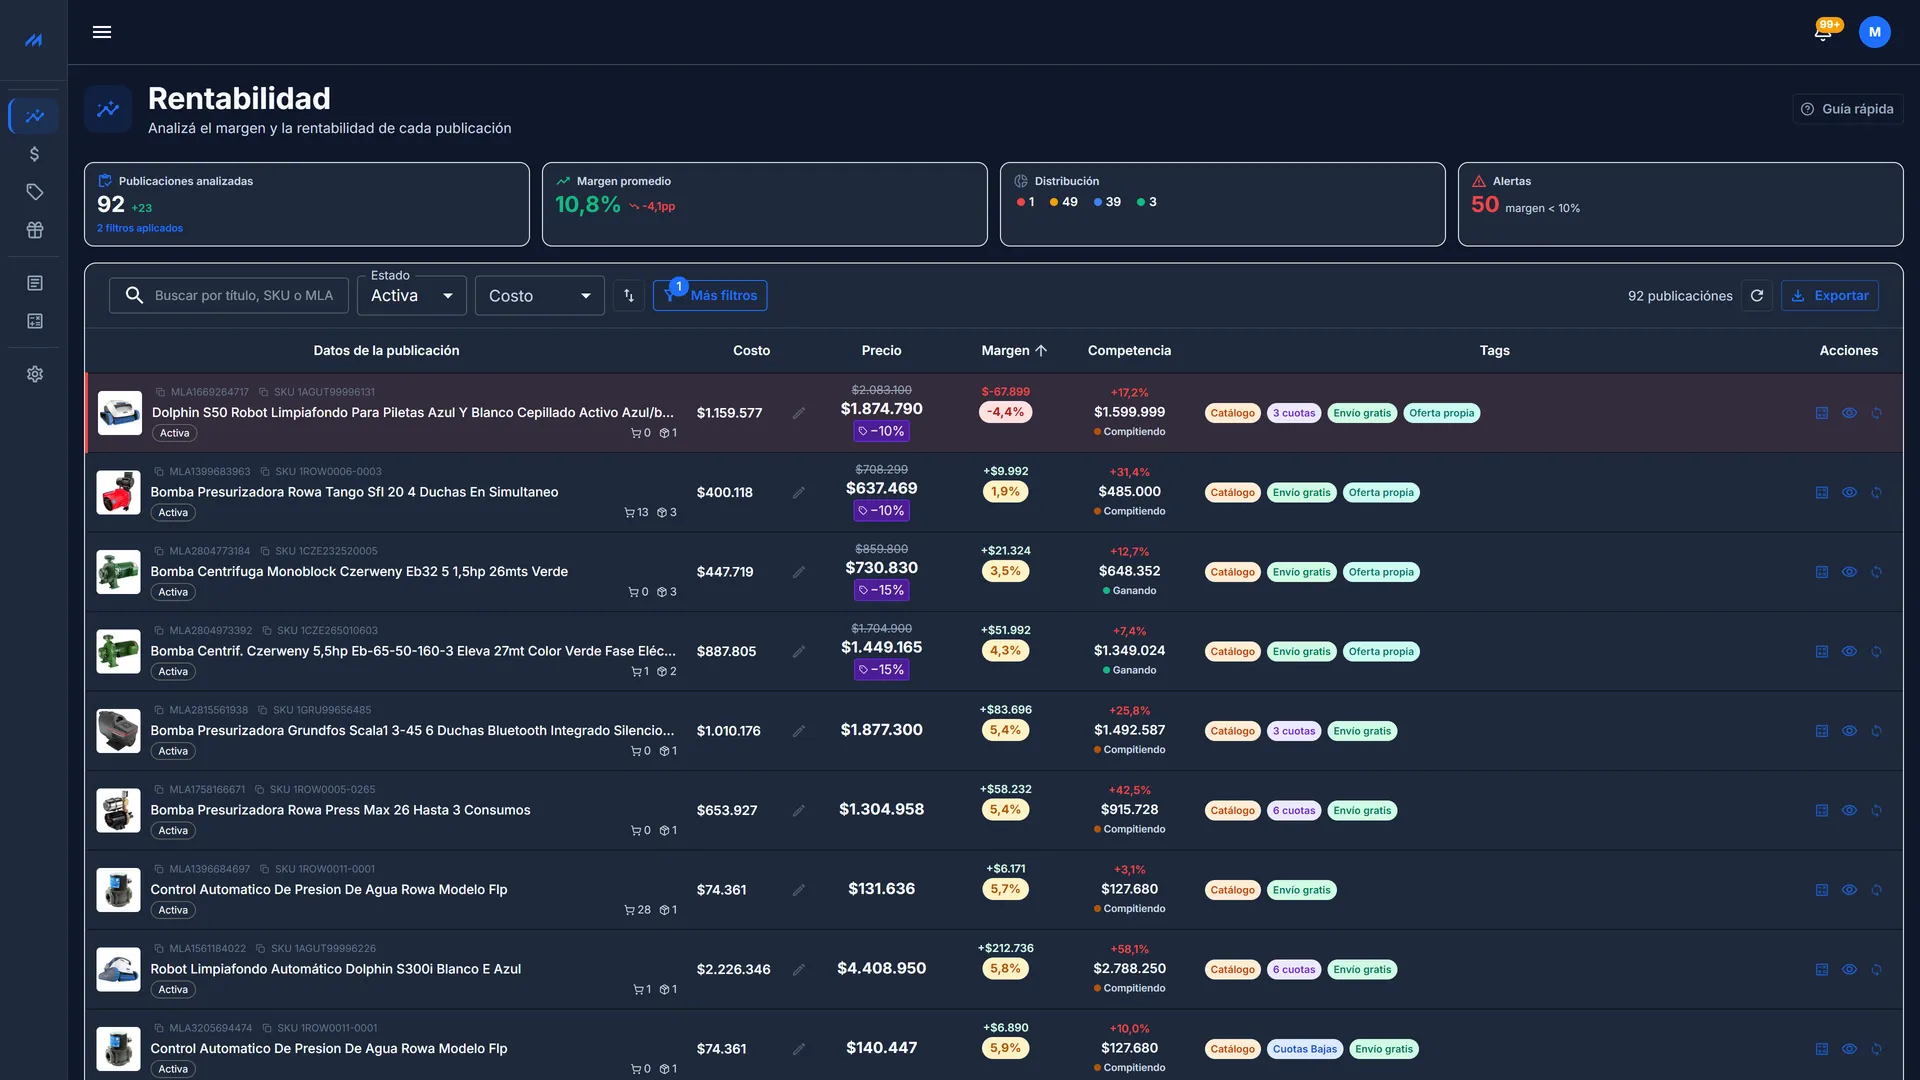Toggle sort direction arrows button
The image size is (1920, 1080).
pyautogui.click(x=629, y=296)
